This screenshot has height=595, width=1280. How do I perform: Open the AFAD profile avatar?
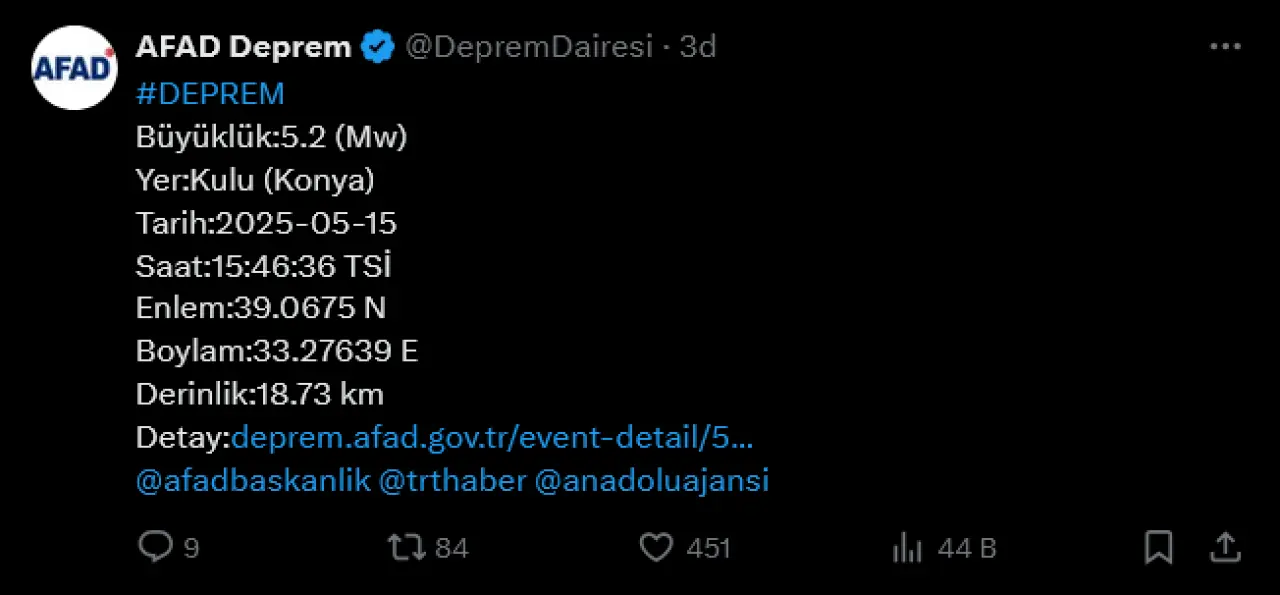tap(75, 67)
